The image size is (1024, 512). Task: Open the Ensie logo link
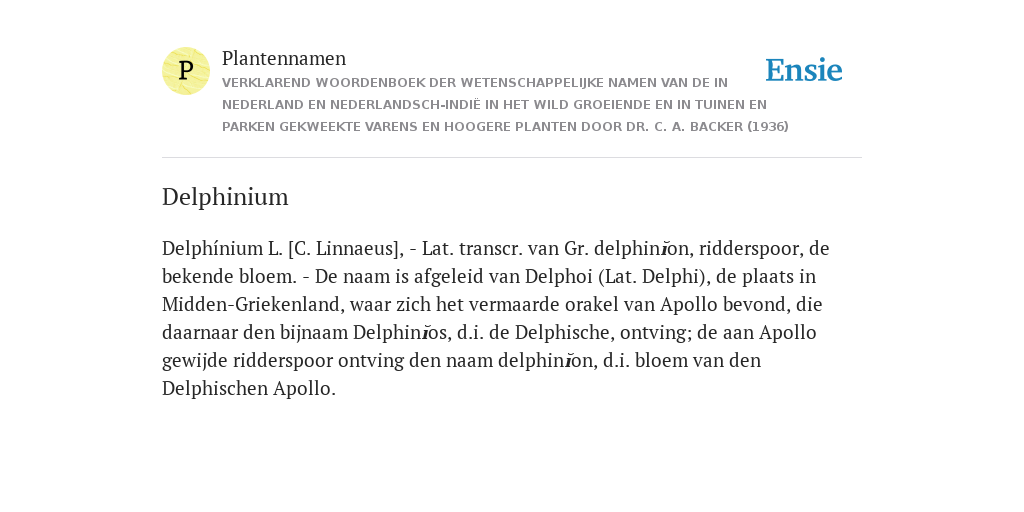[804, 71]
